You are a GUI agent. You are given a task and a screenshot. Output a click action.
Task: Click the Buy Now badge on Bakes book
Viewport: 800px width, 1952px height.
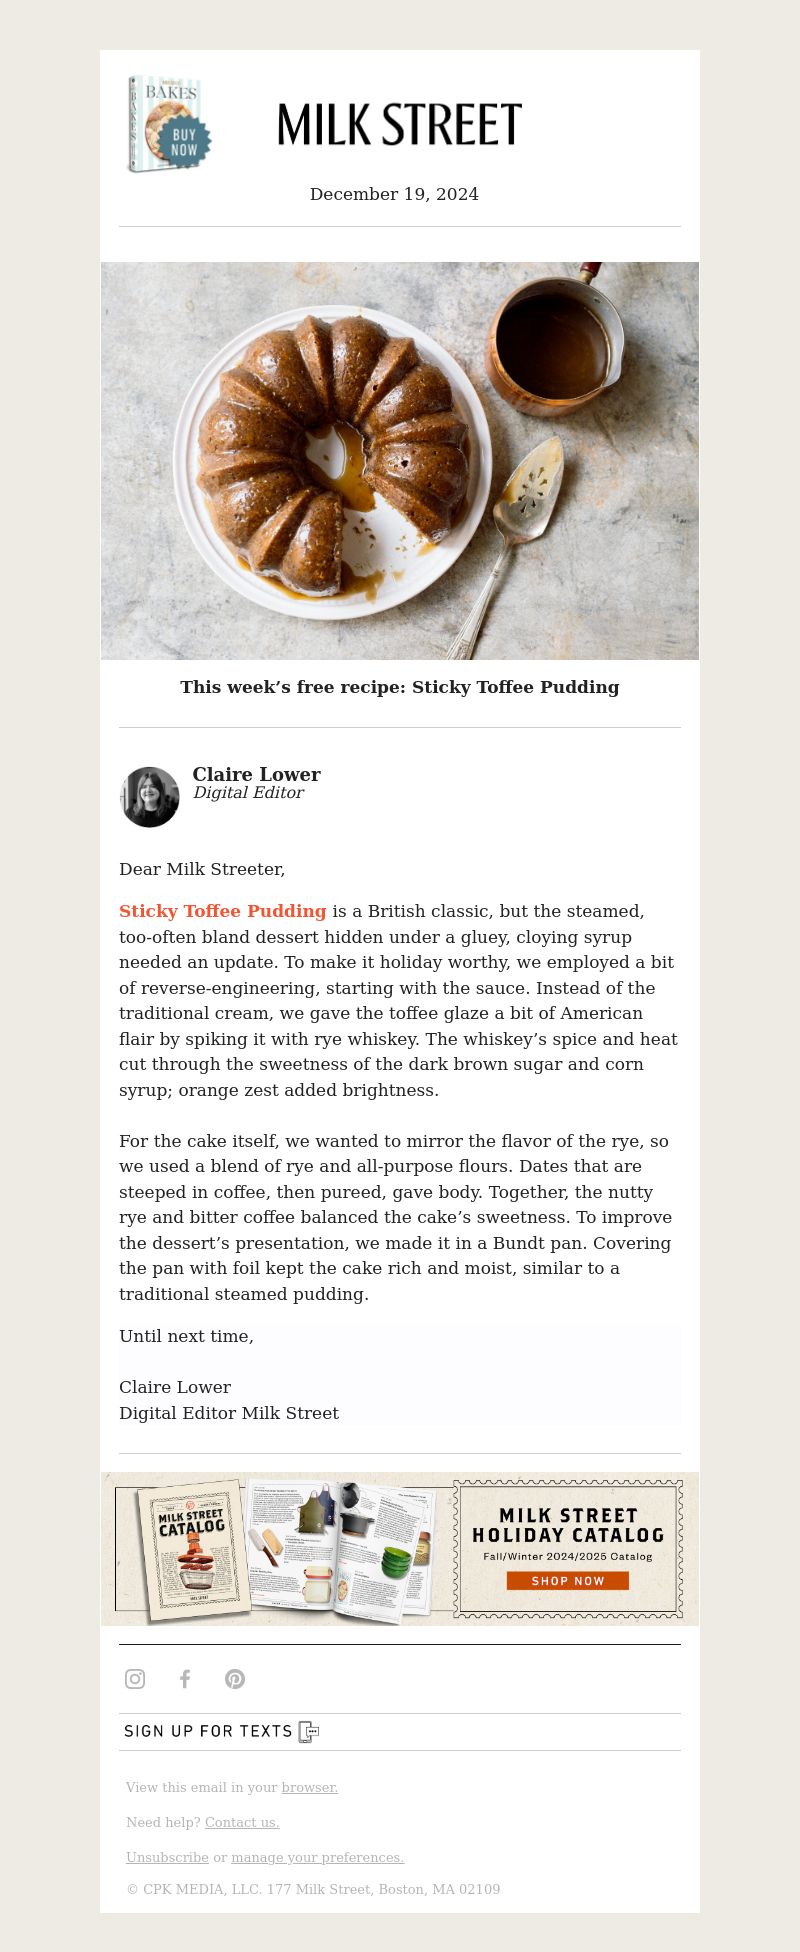click(185, 143)
